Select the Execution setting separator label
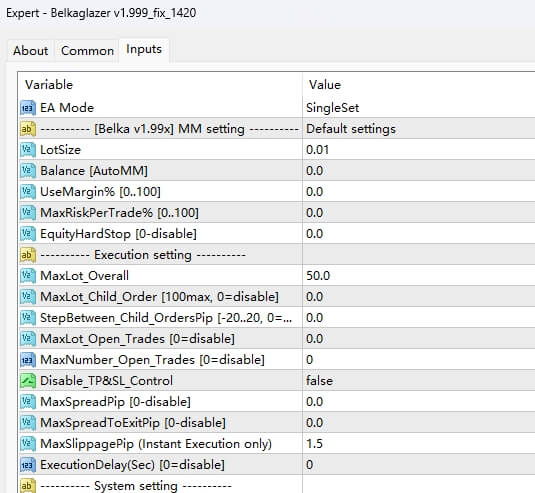Image resolution: width=535 pixels, height=493 pixels. pyautogui.click(x=143, y=255)
